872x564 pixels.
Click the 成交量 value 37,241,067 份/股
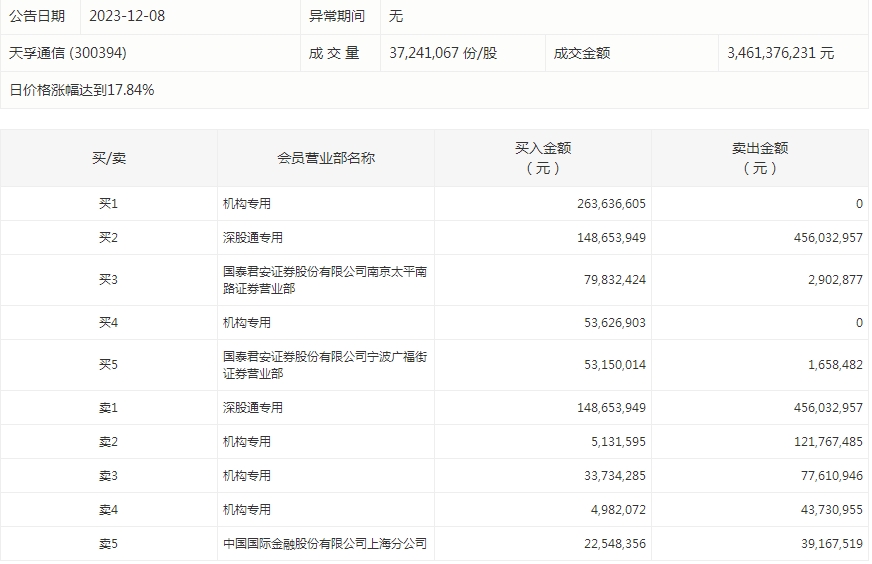click(443, 53)
